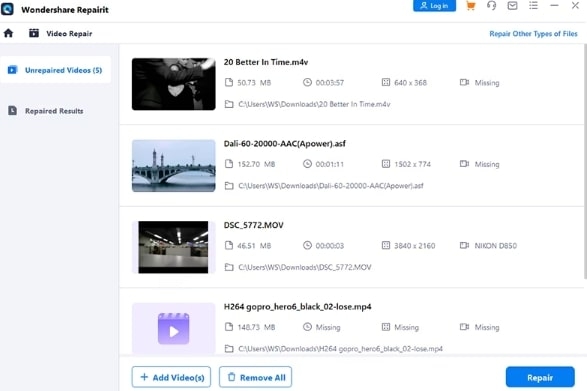Select the Unrepaired Videos (5) tab
Viewport: 587px width, 391px height.
(56, 70)
